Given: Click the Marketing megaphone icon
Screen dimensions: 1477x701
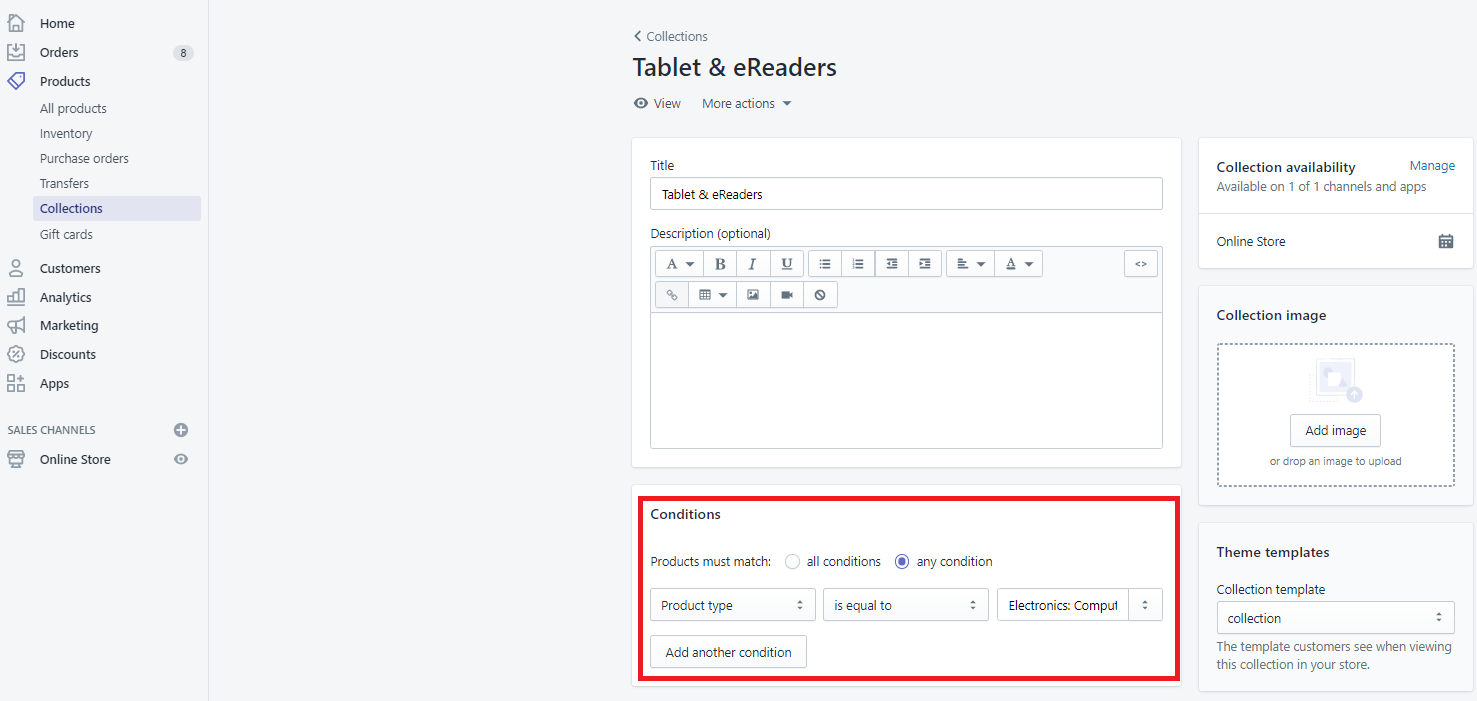Looking at the screenshot, I should pyautogui.click(x=16, y=325).
